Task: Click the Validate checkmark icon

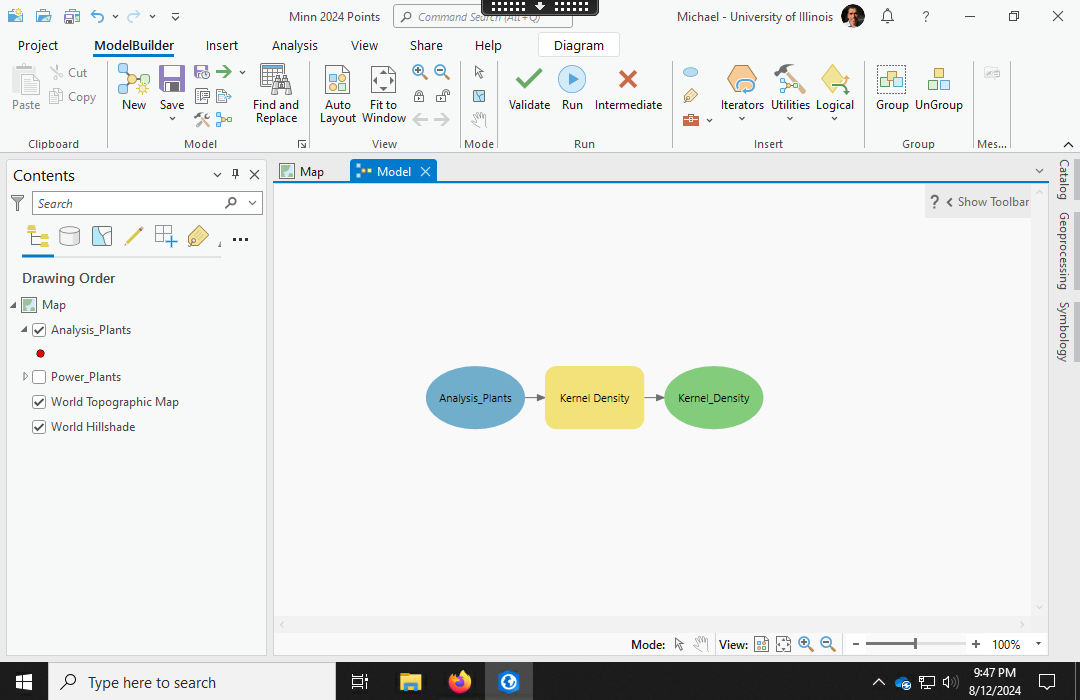Action: click(529, 80)
